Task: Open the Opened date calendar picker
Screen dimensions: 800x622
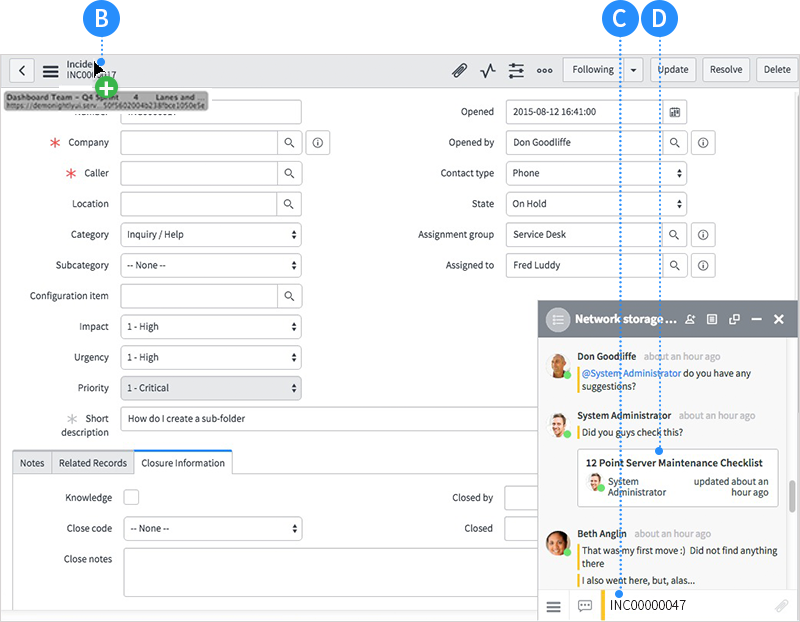Action: 675,111
